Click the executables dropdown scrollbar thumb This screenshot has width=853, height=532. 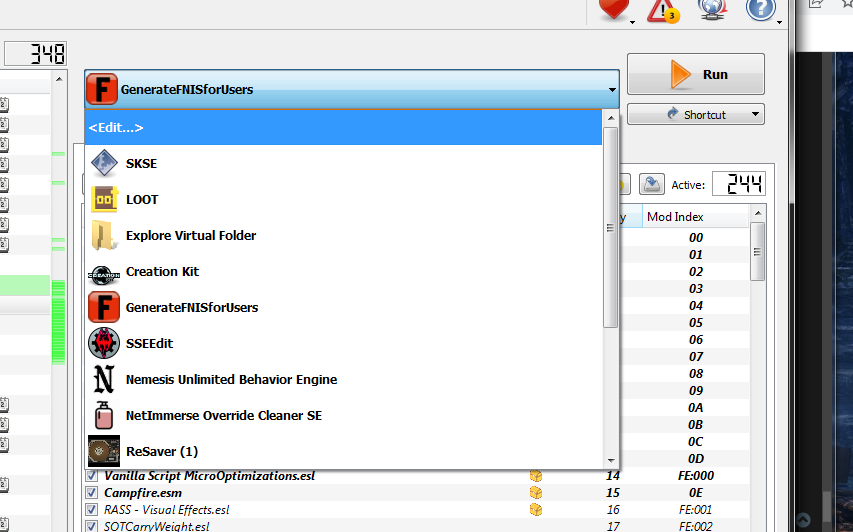(611, 227)
